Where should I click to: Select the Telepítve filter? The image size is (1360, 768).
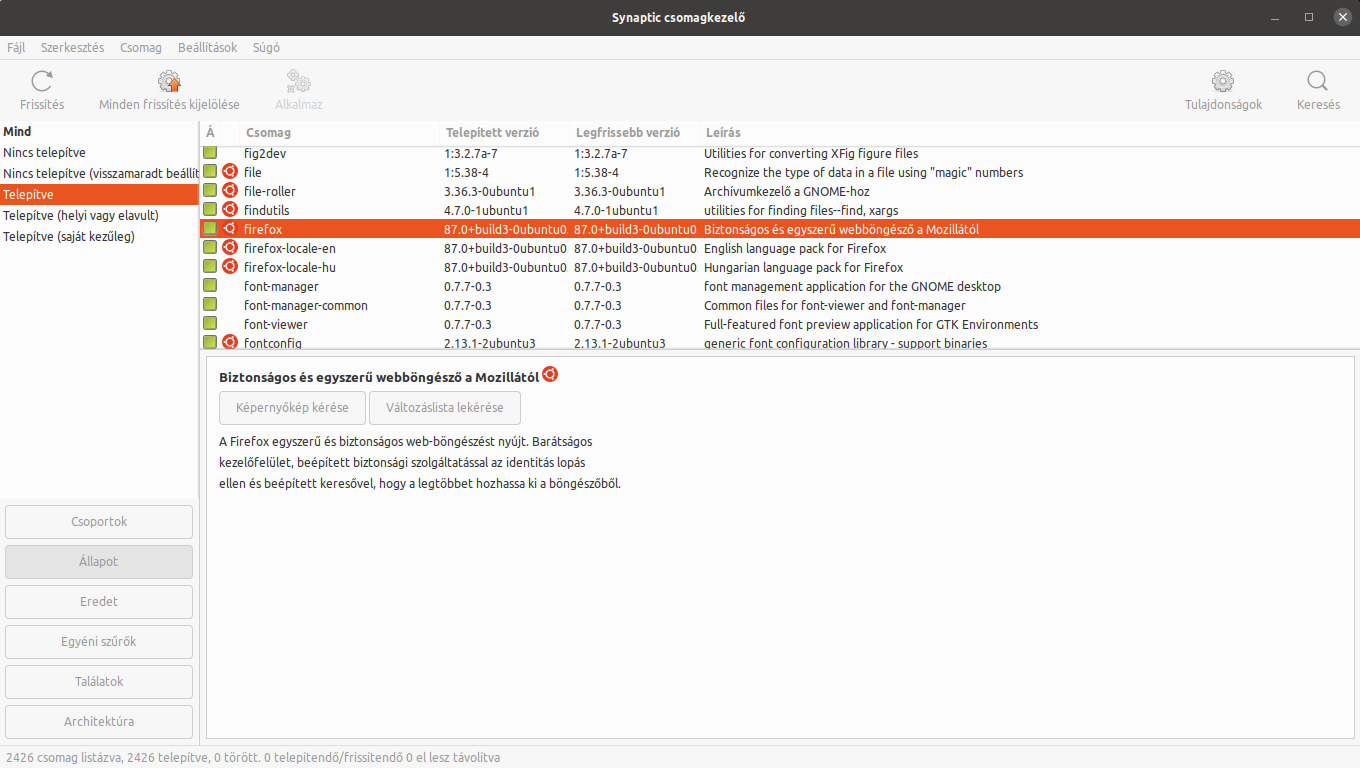pyautogui.click(x=99, y=195)
